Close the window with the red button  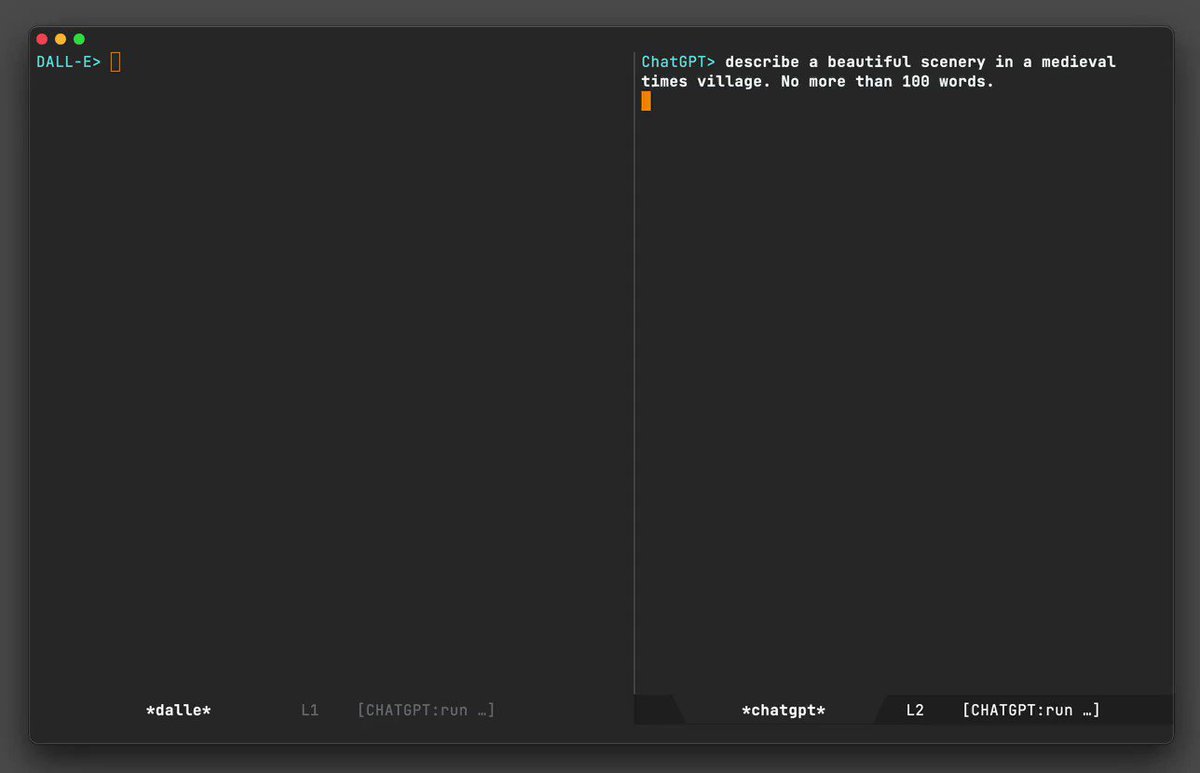coord(42,39)
